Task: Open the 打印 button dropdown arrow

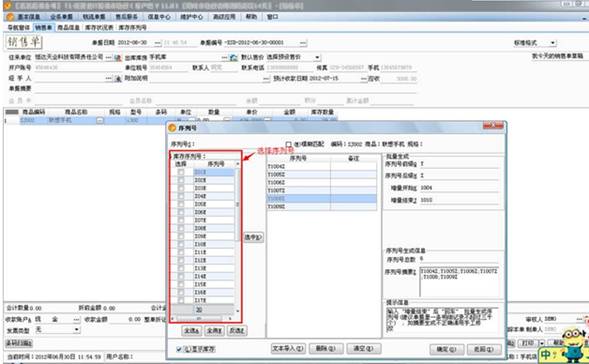Action: [542, 343]
